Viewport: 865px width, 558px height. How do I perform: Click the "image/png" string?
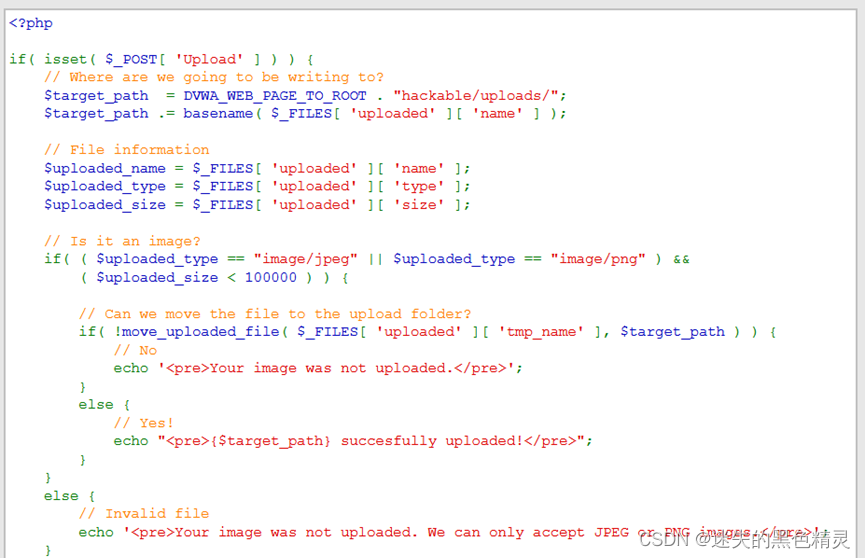[598, 259]
